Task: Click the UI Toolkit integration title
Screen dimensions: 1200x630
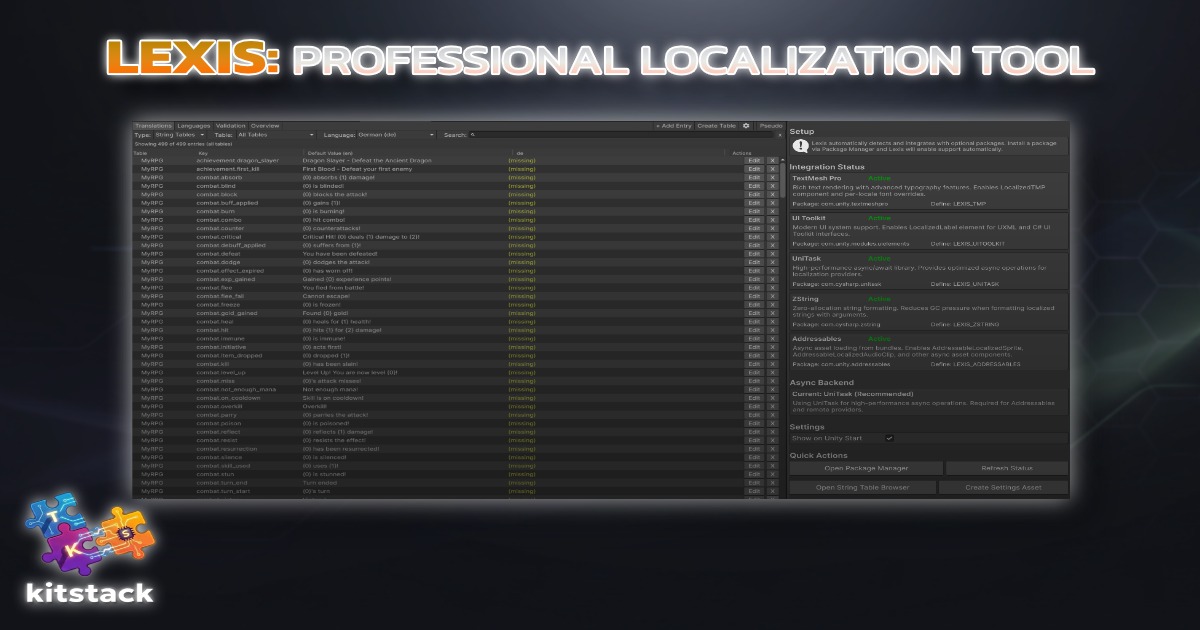Action: tap(808, 218)
